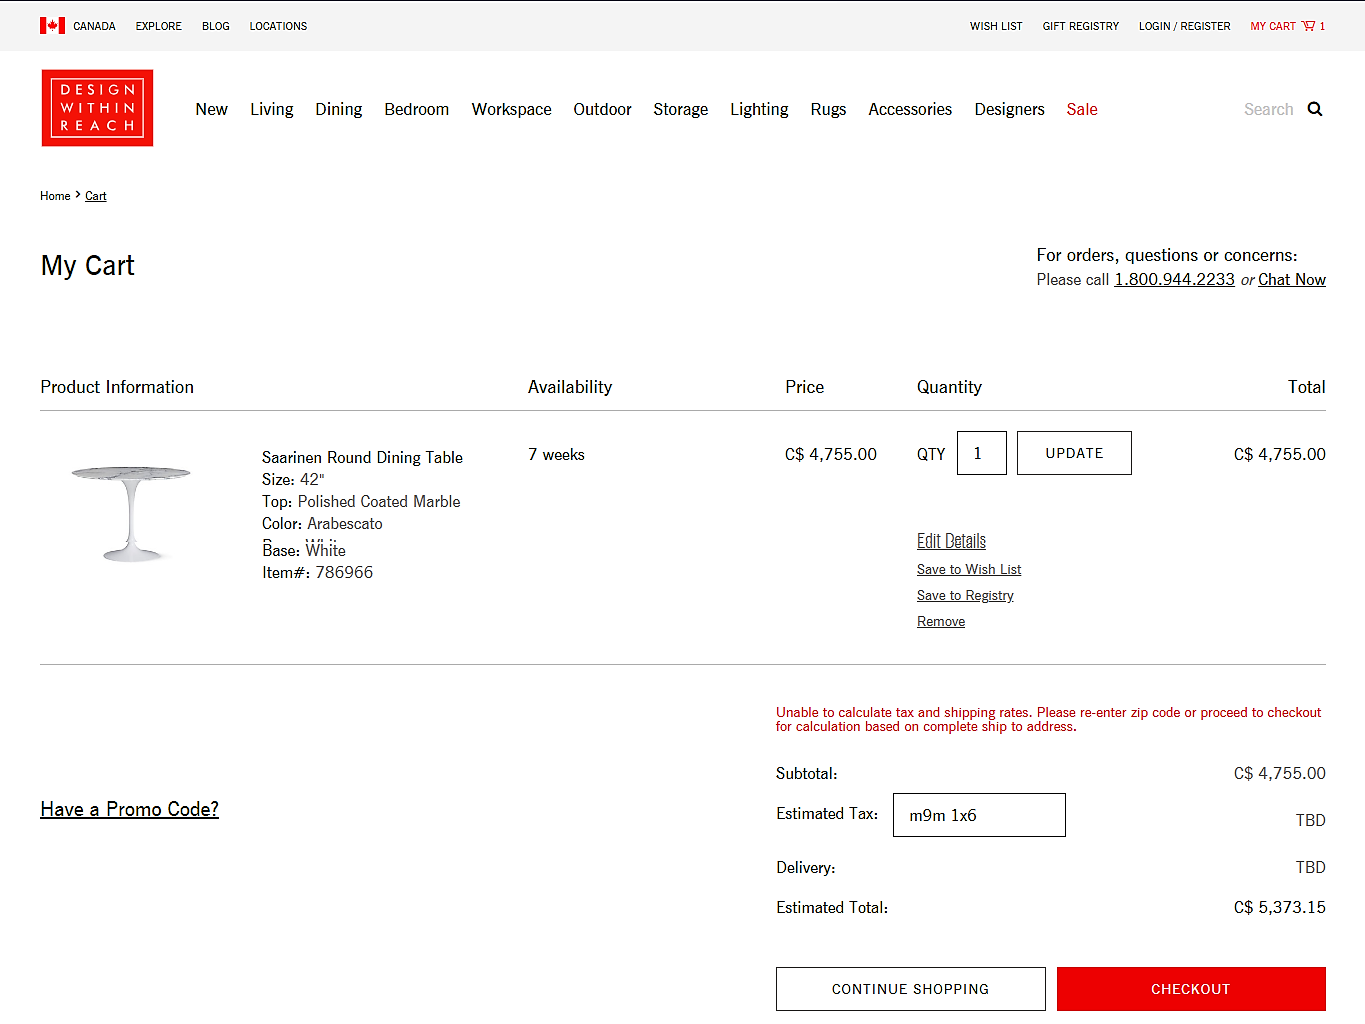Viewport: 1365px width, 1024px height.
Task: Select the Sale menu item
Action: pos(1081,109)
